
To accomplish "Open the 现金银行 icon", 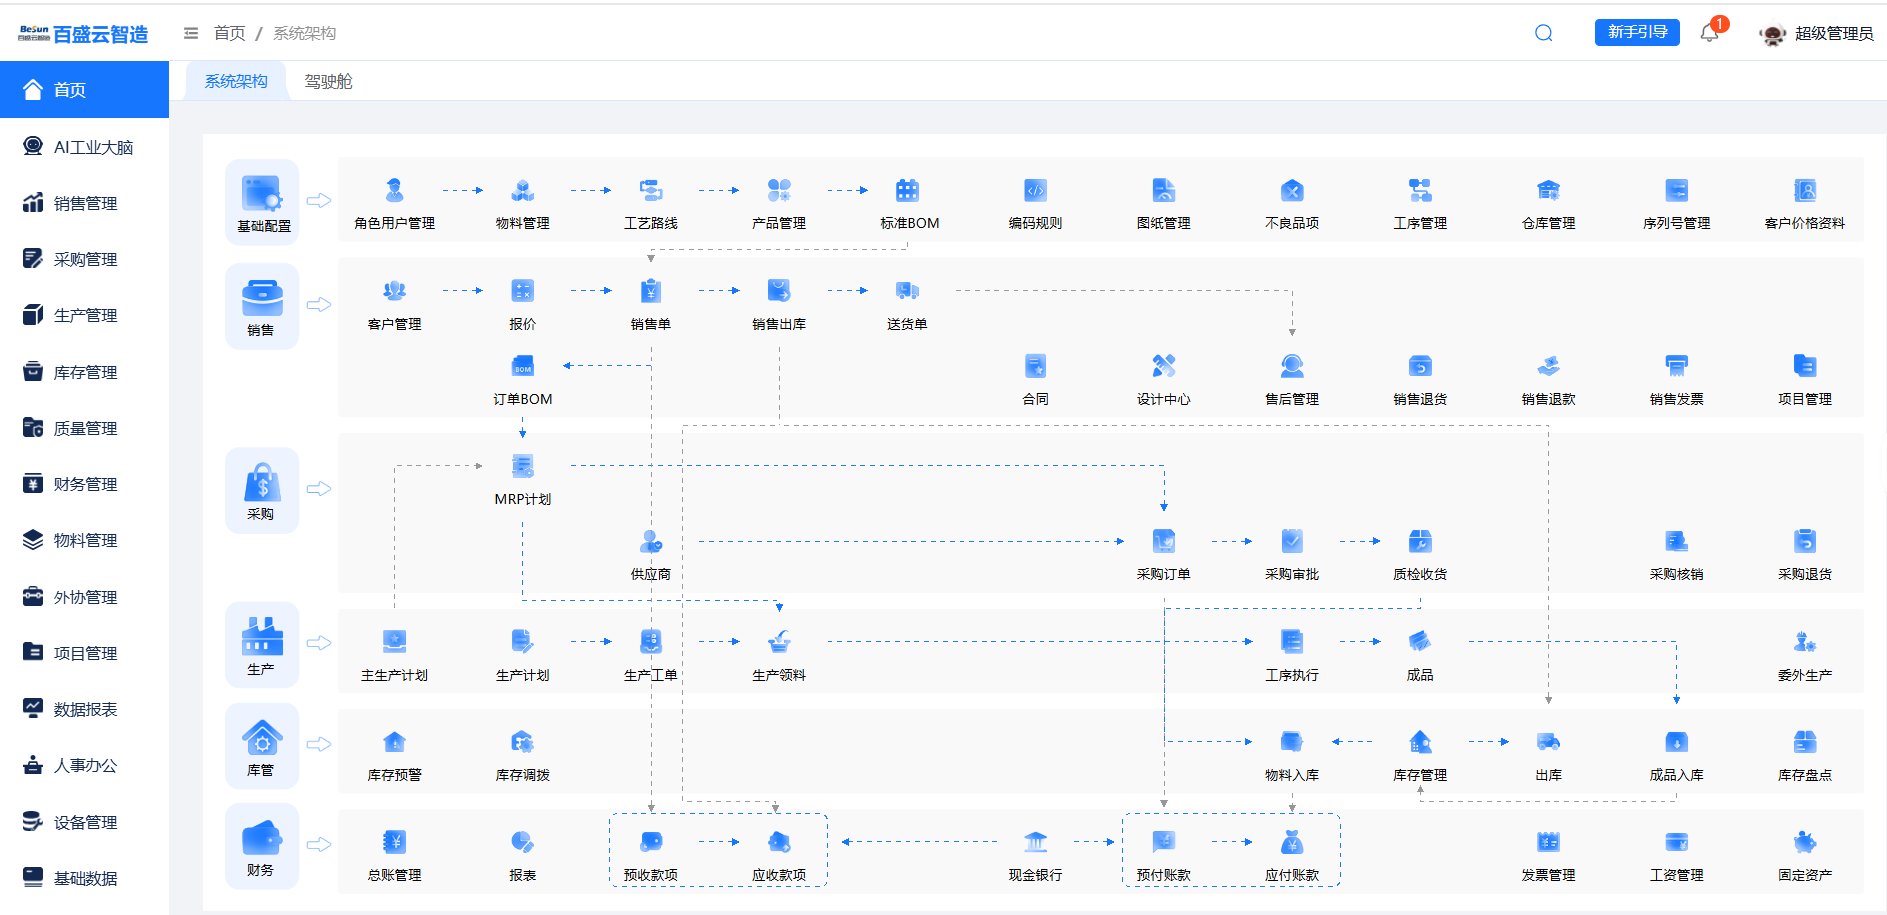I will pos(1036,842).
